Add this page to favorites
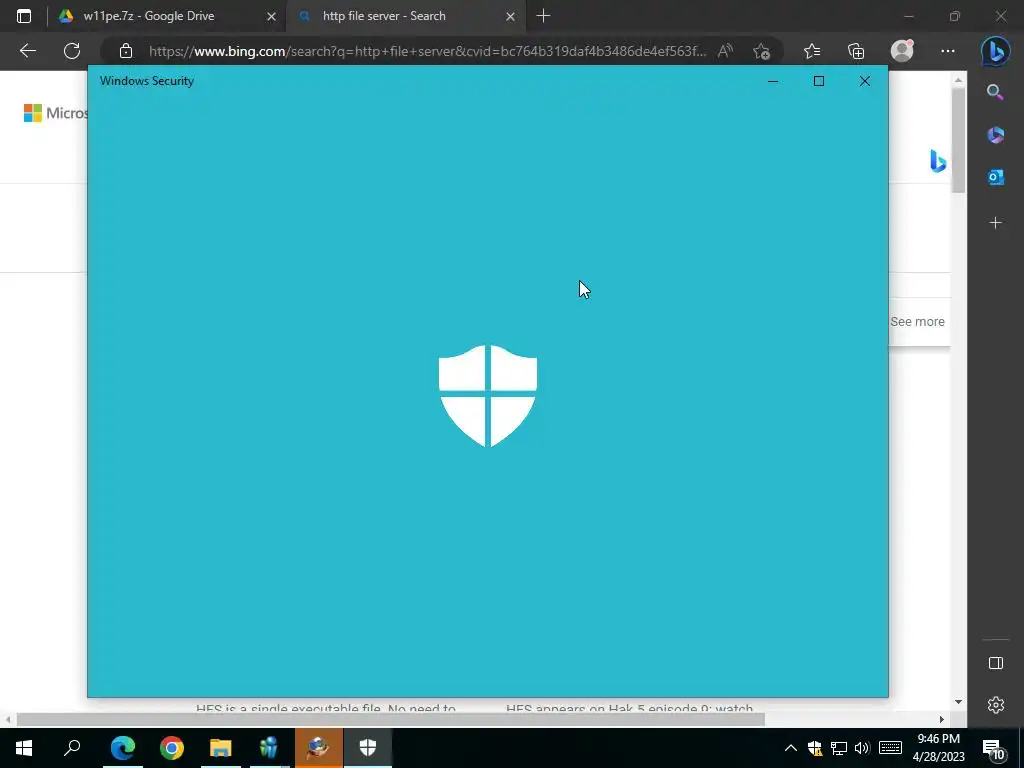 tap(761, 51)
